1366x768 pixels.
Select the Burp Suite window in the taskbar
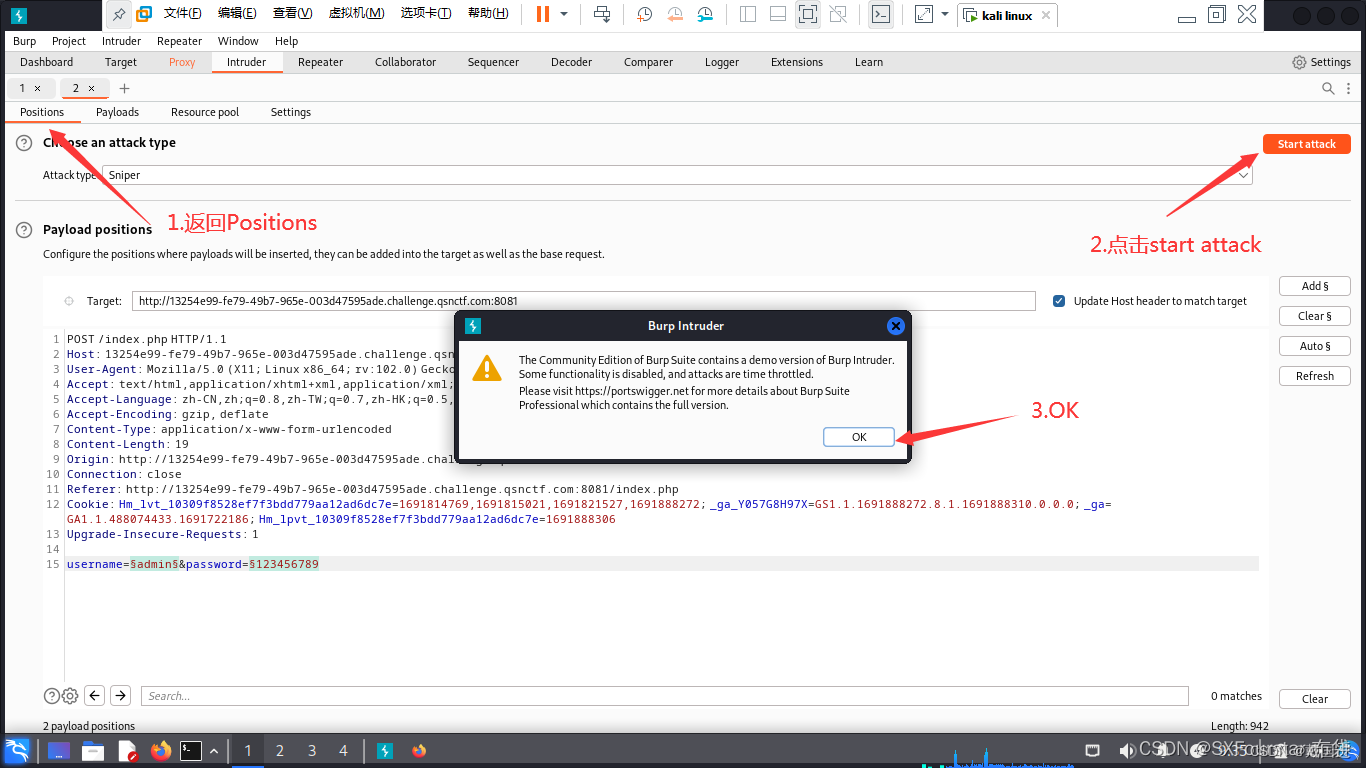click(384, 750)
